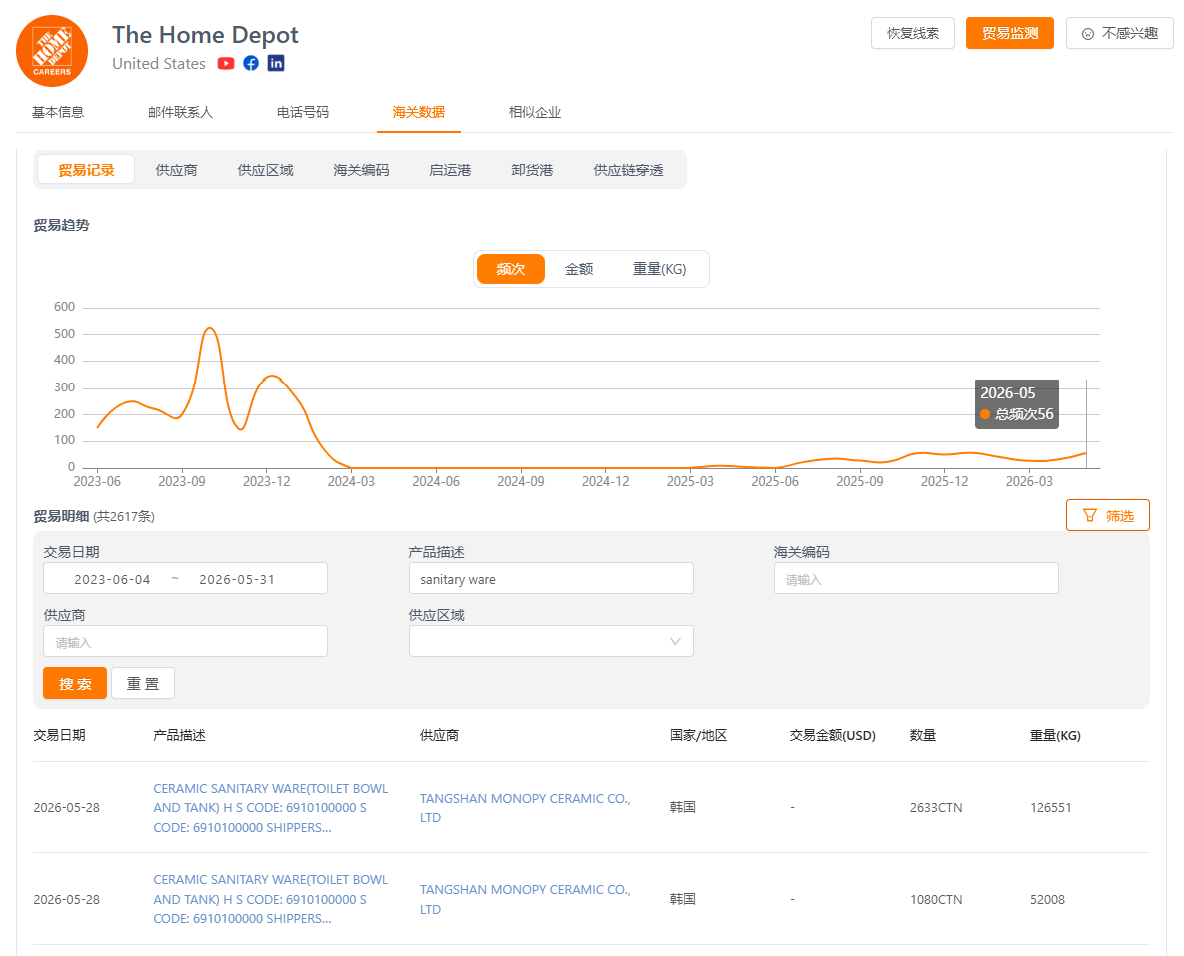Click the 恢复线索 button
The image size is (1184, 956).
click(912, 33)
